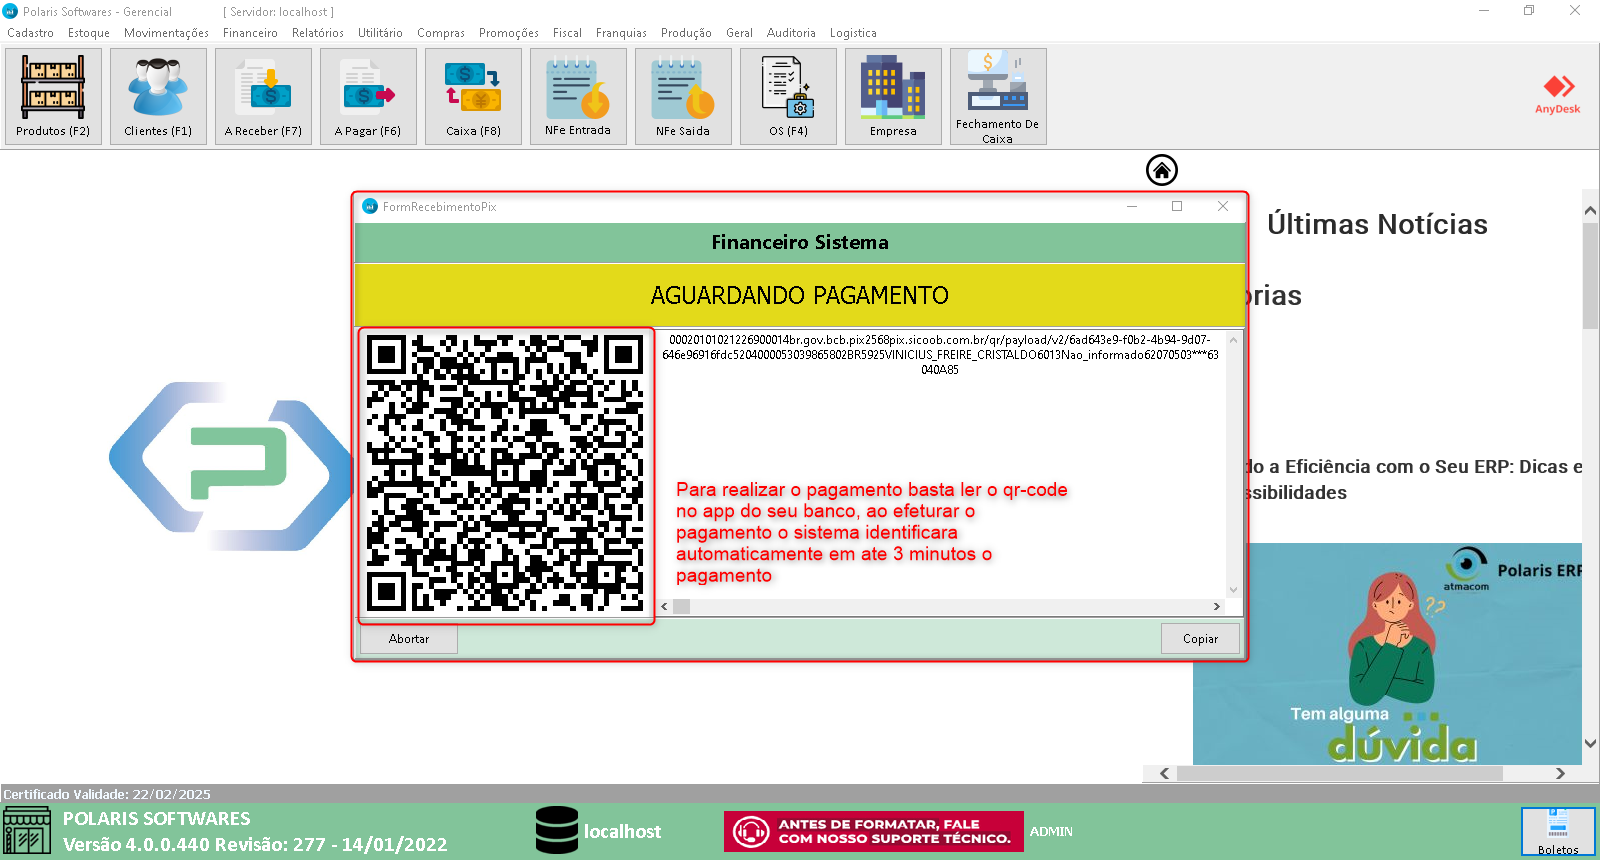Screen dimensions: 1600x860
Task: Minimize the FormRecebimentoPix dialog
Action: [x=1132, y=206]
